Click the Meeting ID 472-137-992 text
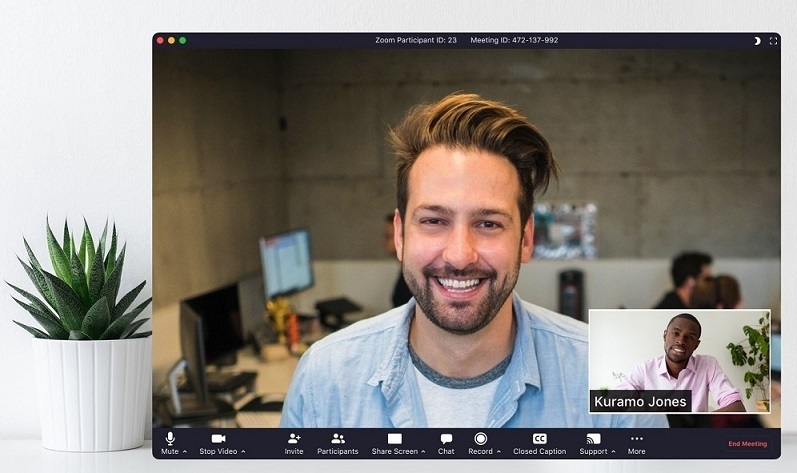The image size is (797, 473). pos(514,40)
